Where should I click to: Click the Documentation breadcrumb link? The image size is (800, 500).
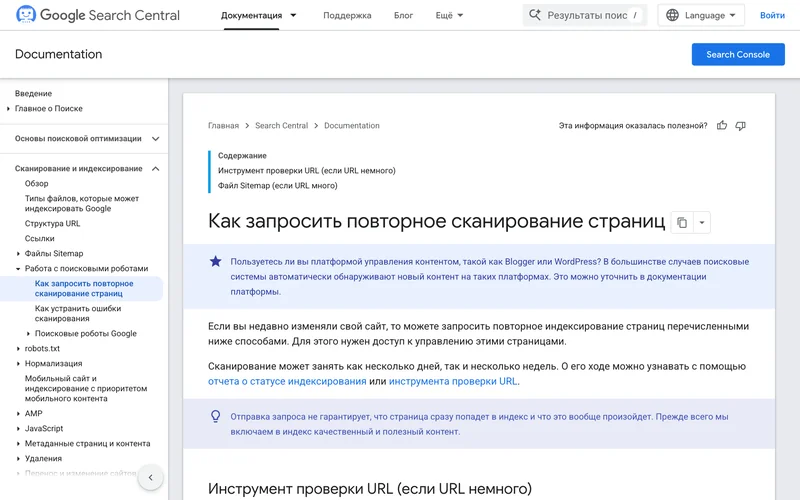(x=352, y=126)
